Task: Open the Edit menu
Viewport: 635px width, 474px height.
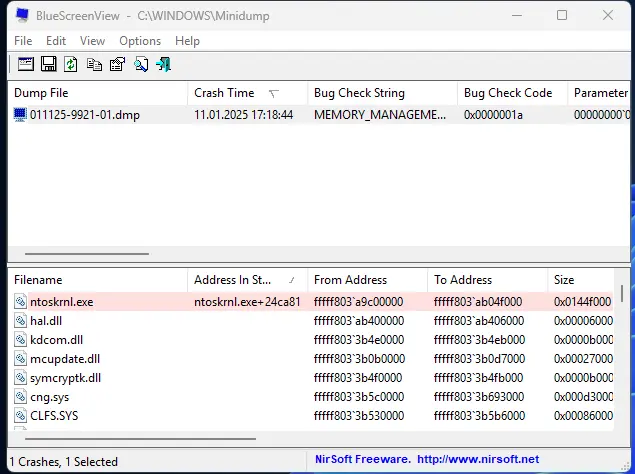Action: click(x=56, y=41)
